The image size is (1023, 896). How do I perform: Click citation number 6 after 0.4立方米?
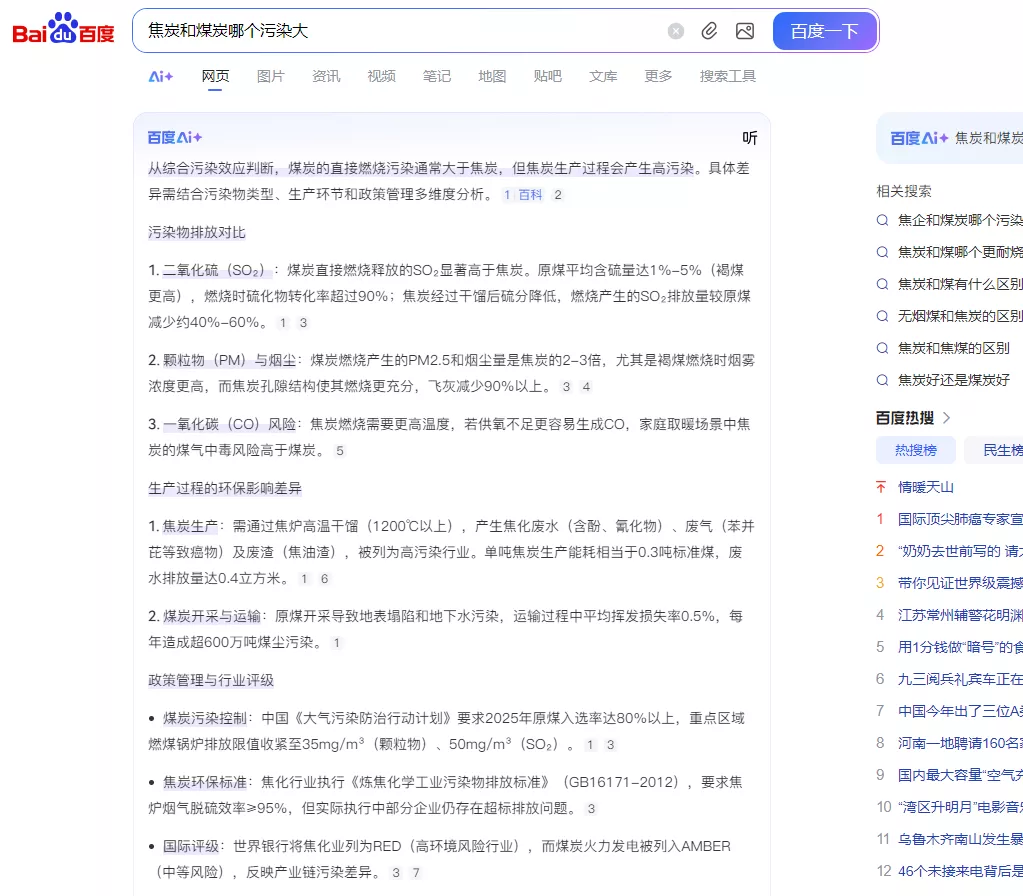point(324,579)
